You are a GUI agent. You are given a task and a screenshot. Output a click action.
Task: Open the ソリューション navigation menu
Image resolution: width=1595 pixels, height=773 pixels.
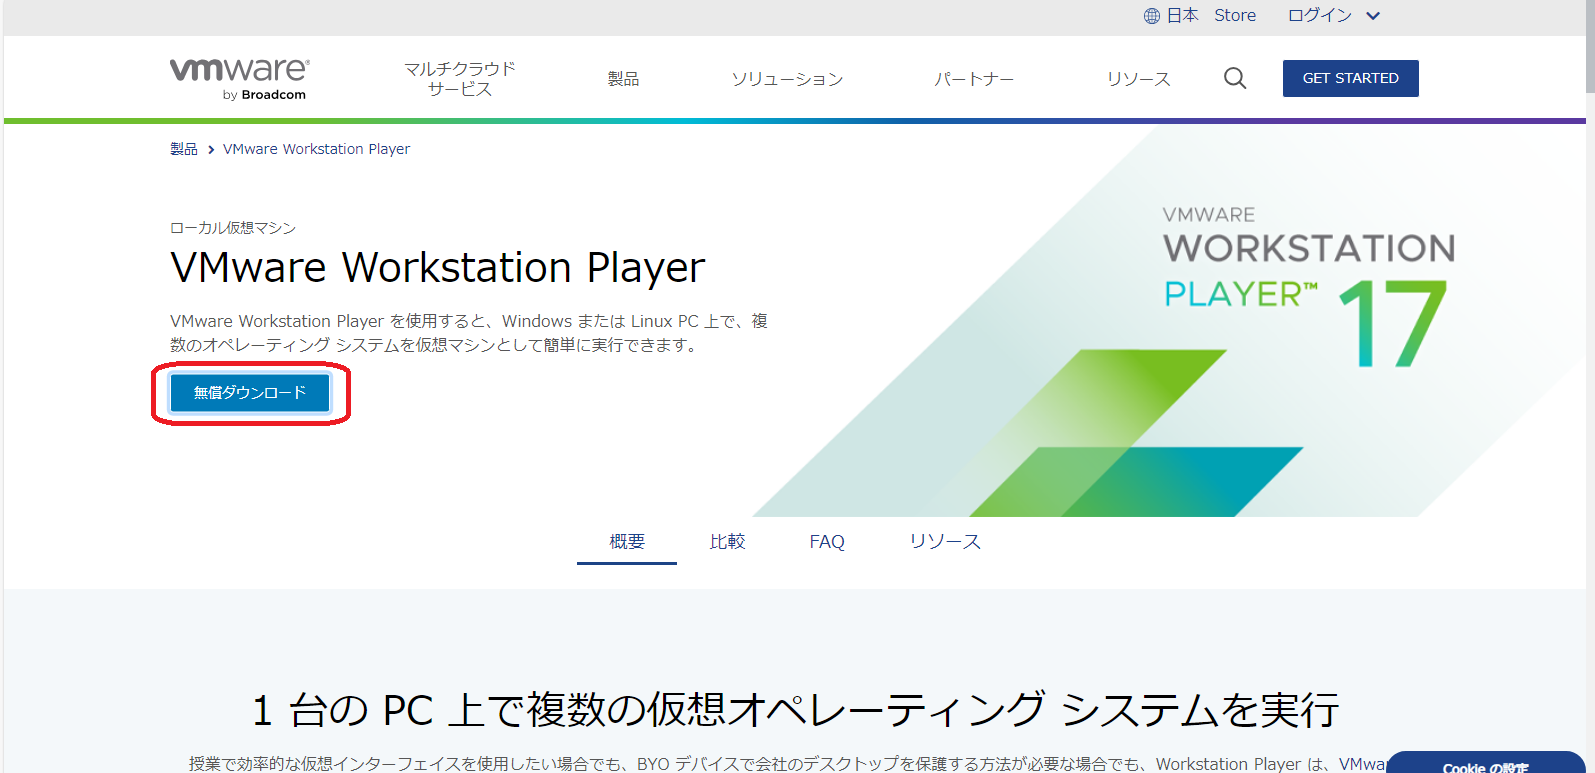click(x=787, y=79)
